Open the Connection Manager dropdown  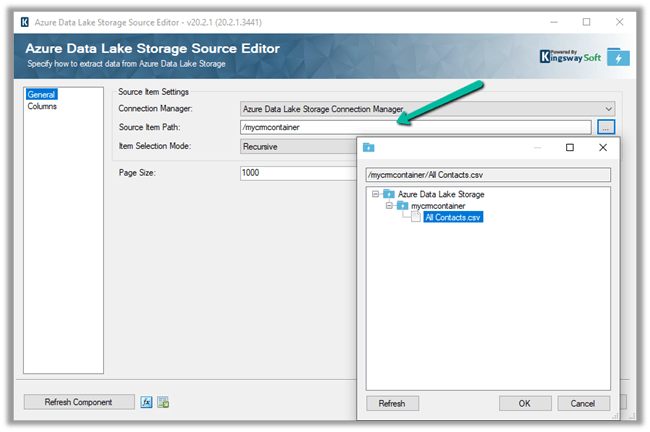(427, 109)
